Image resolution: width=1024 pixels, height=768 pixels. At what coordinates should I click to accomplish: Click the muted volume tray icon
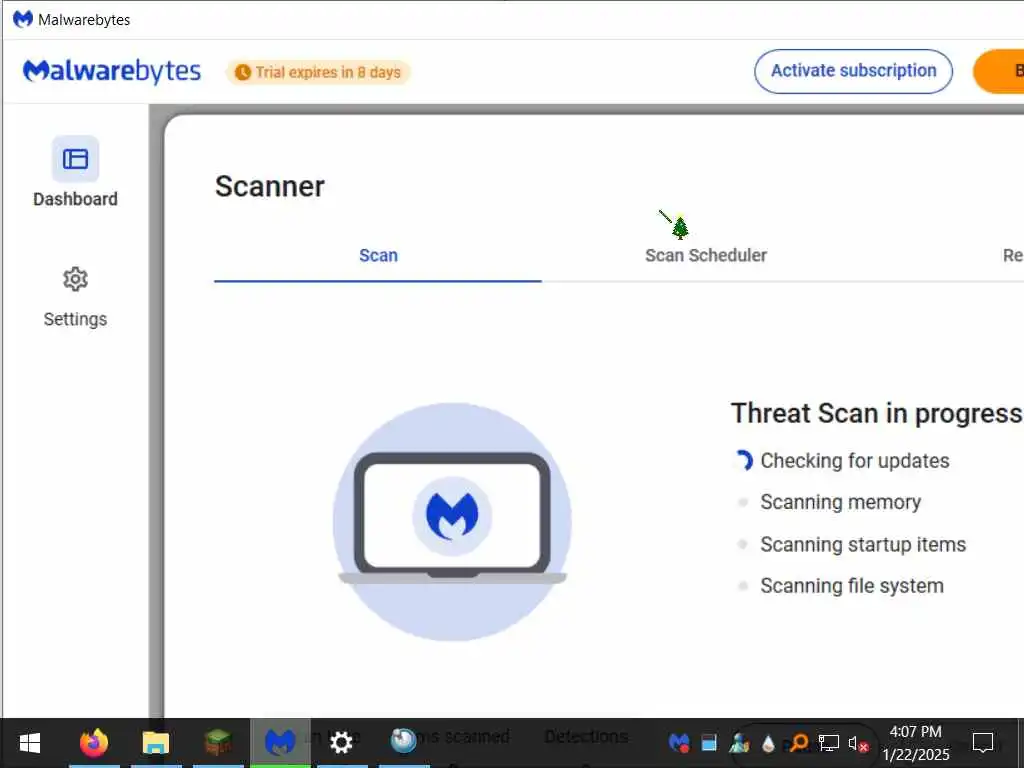coord(858,743)
